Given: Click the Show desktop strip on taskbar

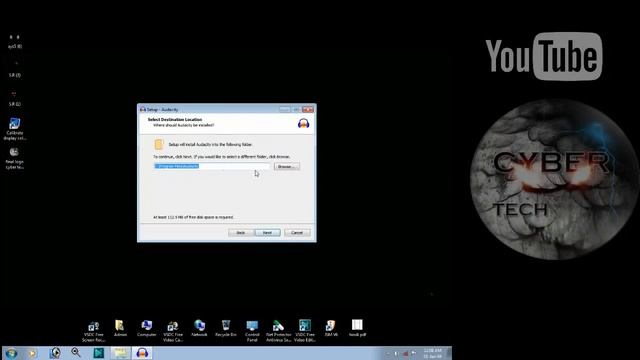Looking at the screenshot, I should pyautogui.click(x=449, y=353).
